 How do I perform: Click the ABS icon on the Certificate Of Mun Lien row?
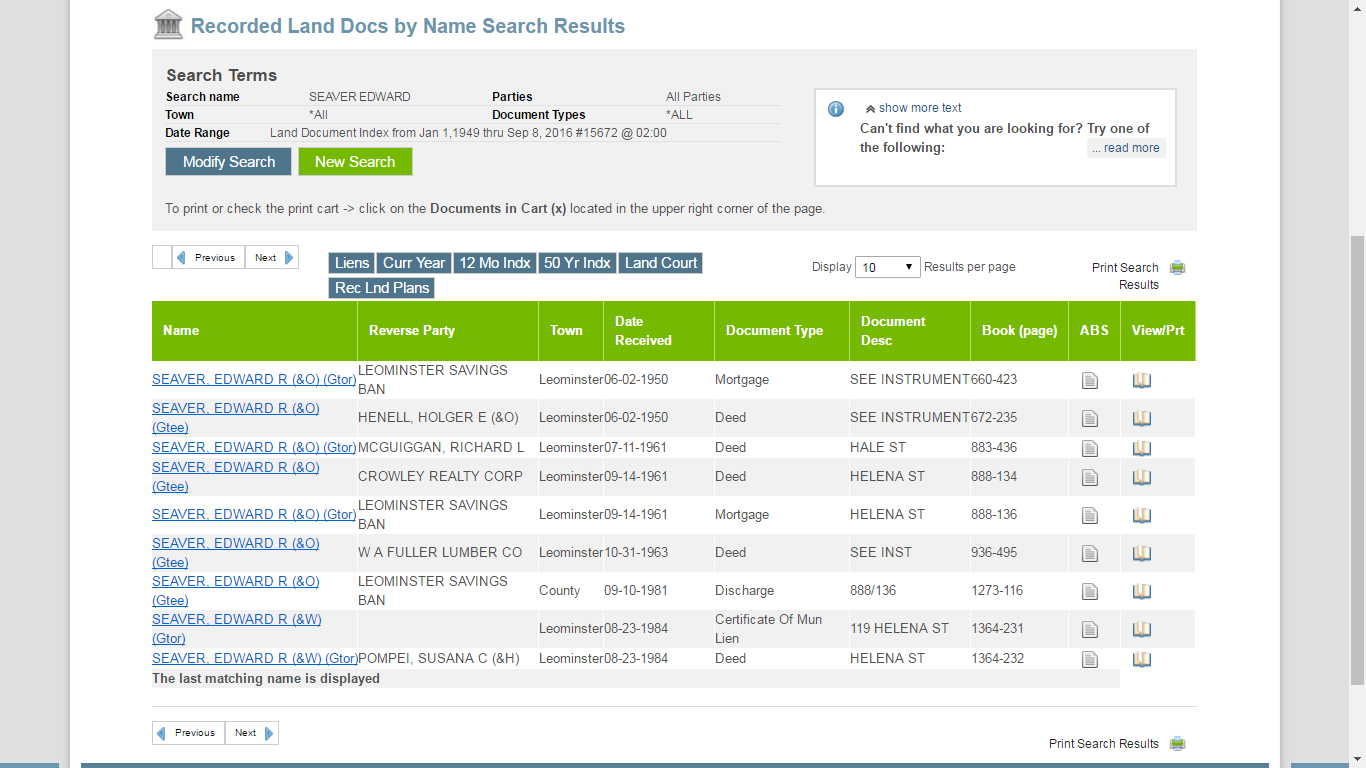point(1089,629)
